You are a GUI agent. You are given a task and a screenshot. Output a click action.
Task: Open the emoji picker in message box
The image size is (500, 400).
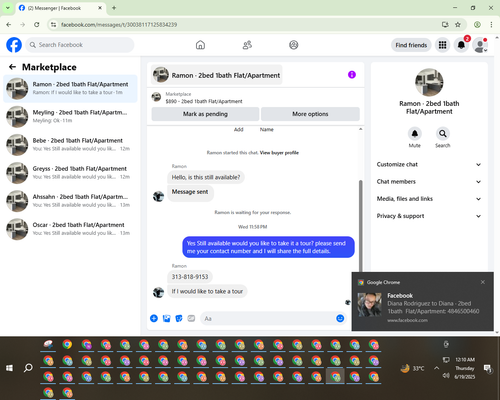point(340,318)
